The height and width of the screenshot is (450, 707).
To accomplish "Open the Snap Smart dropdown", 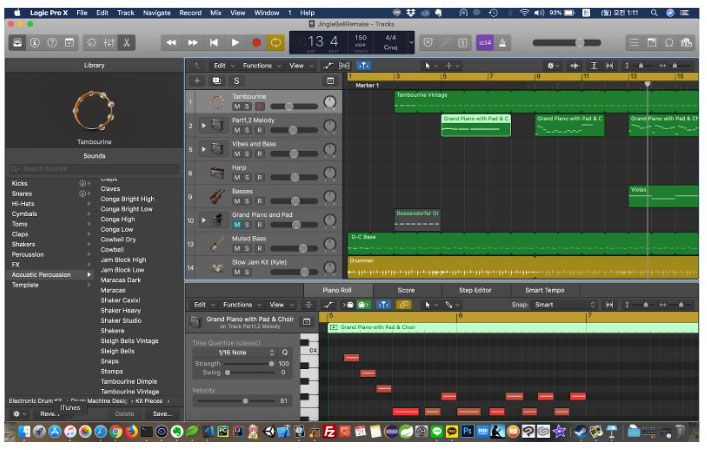I will tap(565, 305).
